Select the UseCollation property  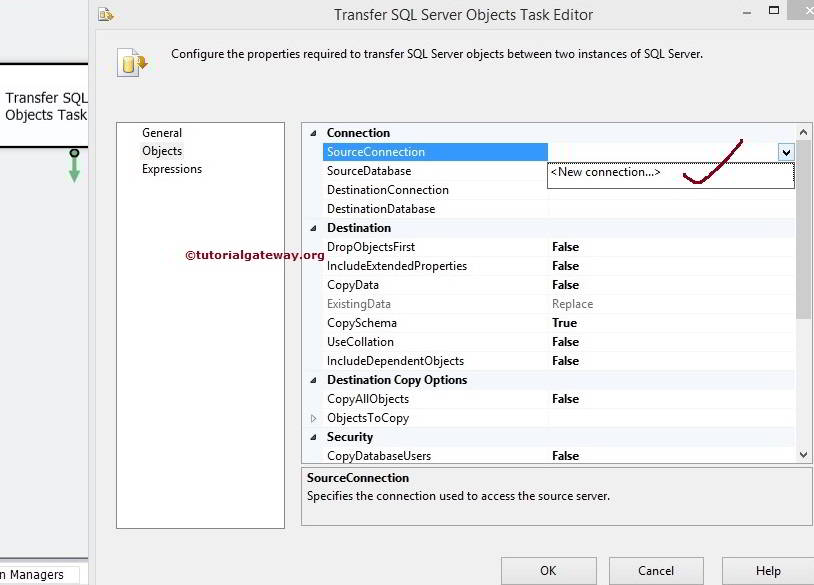click(x=360, y=342)
